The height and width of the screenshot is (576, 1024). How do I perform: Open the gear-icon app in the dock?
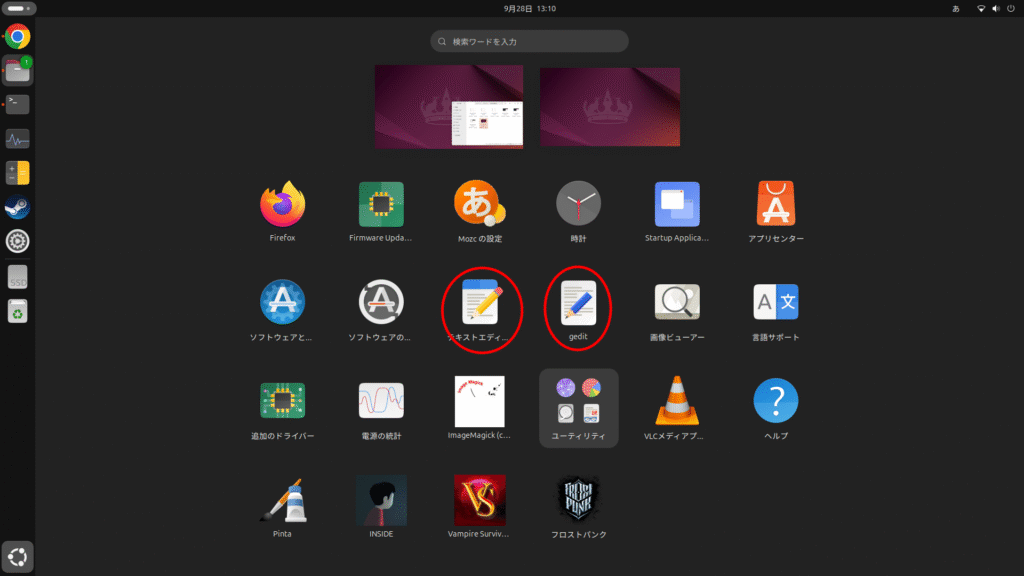click(18, 242)
